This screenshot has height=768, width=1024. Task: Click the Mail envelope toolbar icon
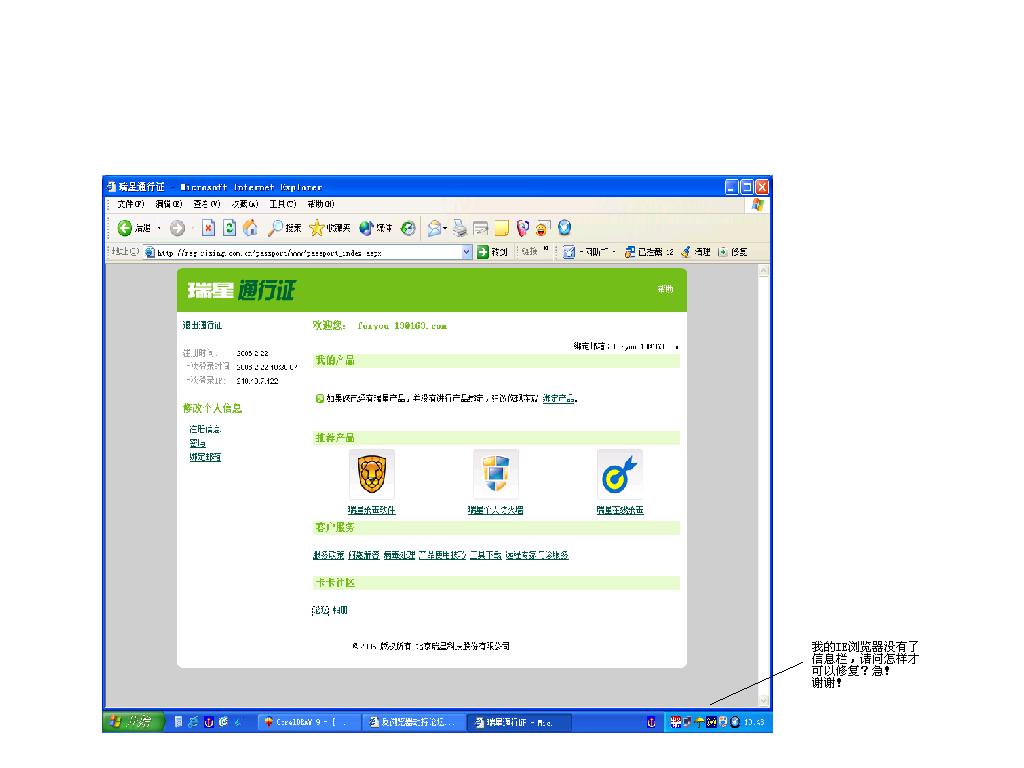tap(434, 228)
